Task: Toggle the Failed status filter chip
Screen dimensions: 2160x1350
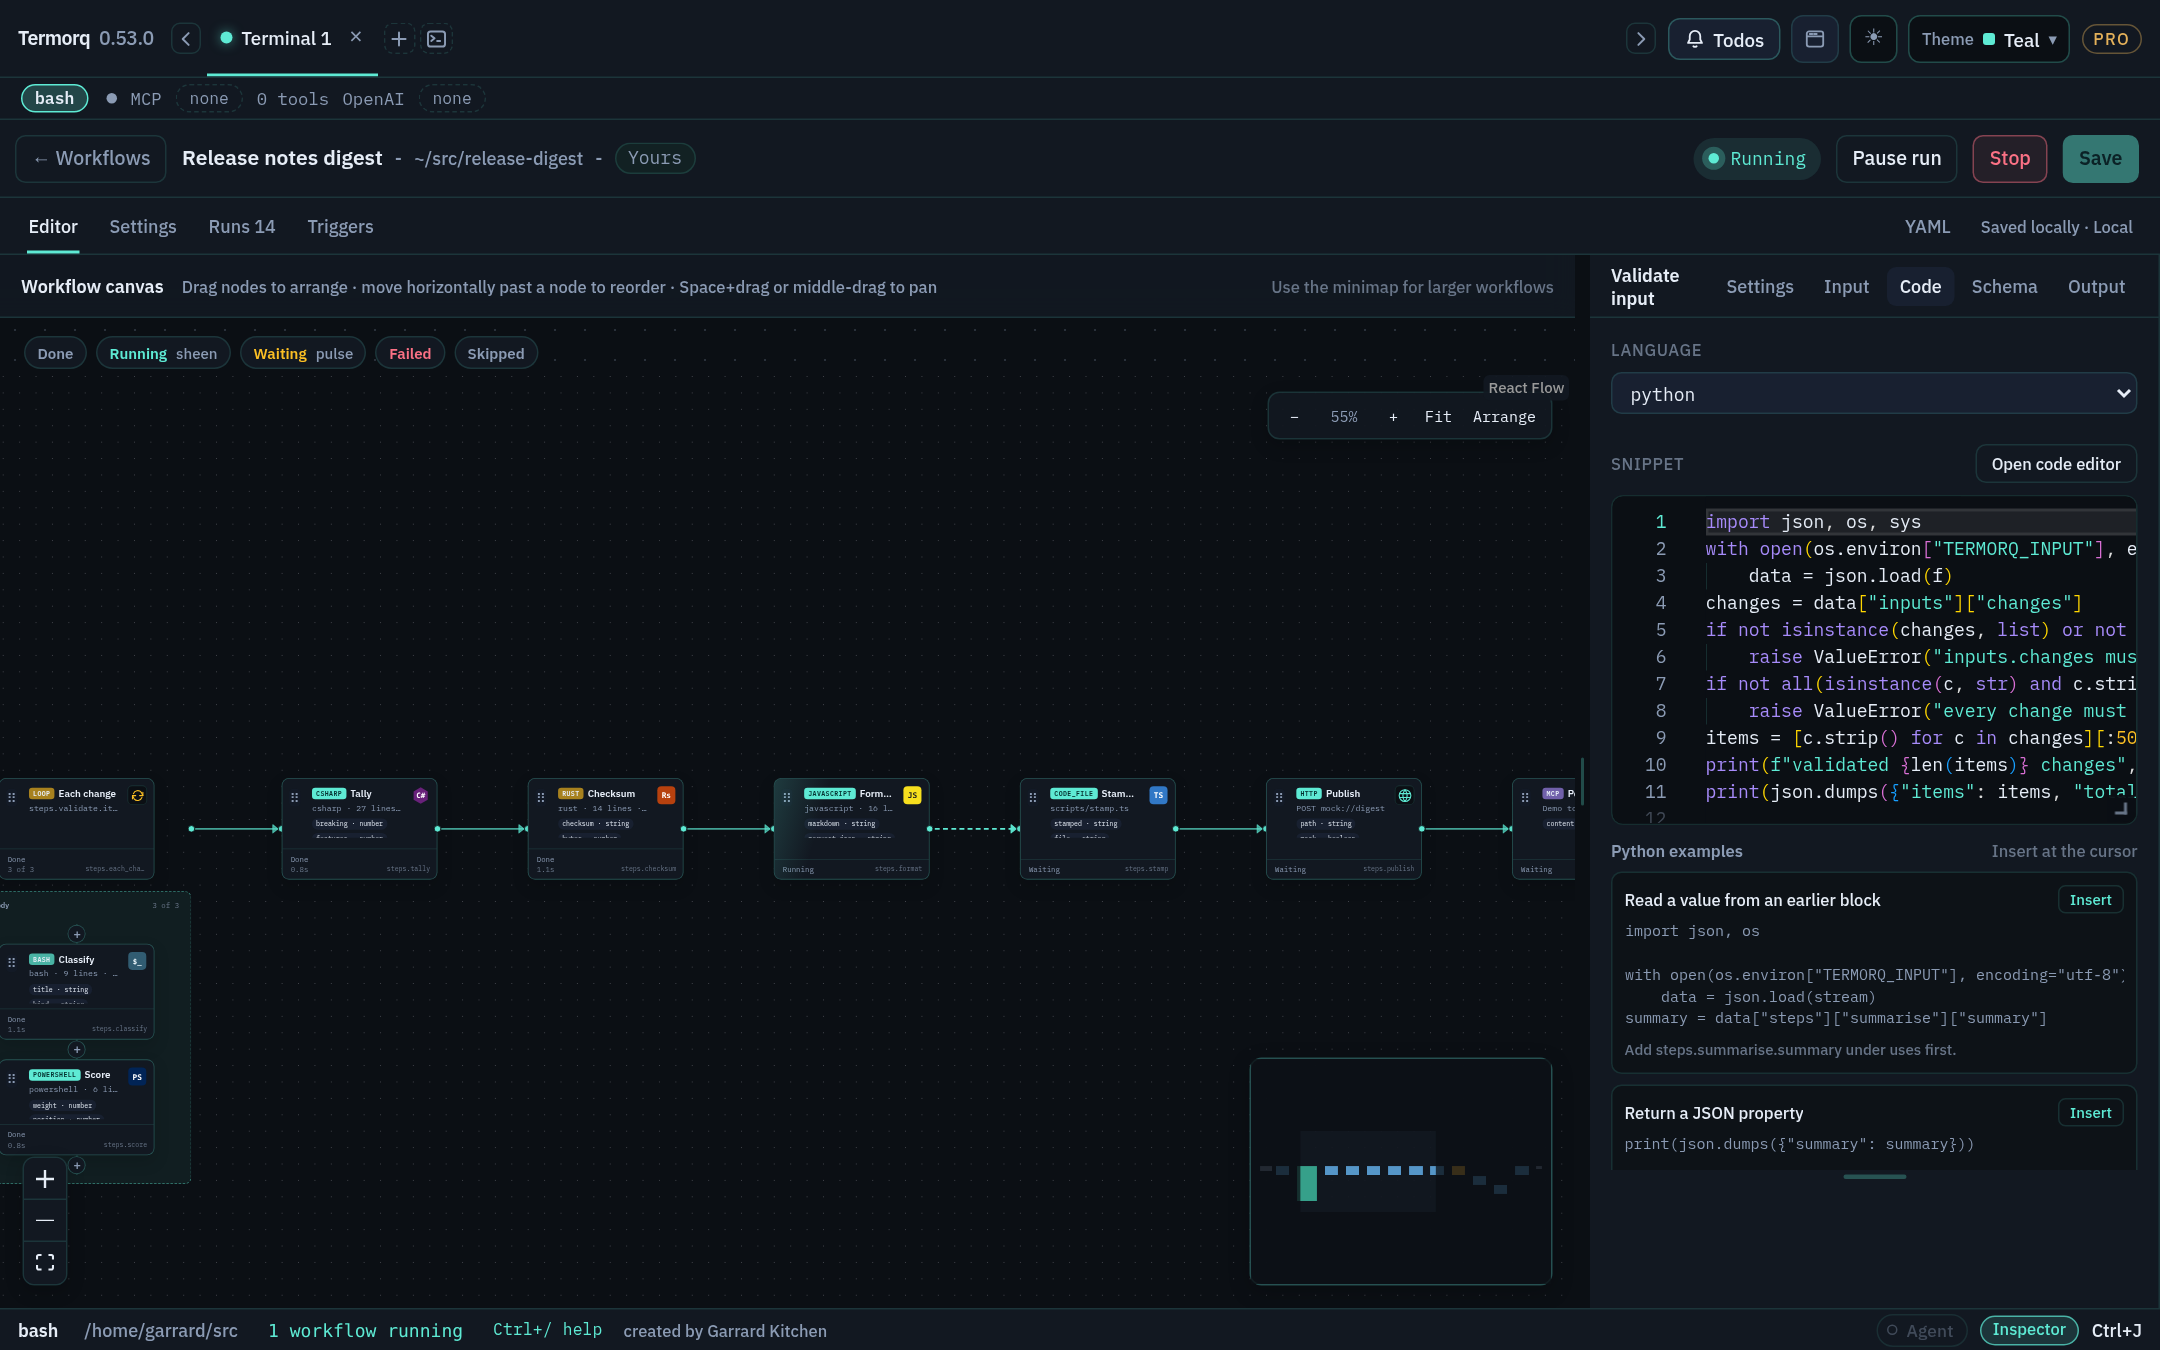Action: (410, 353)
